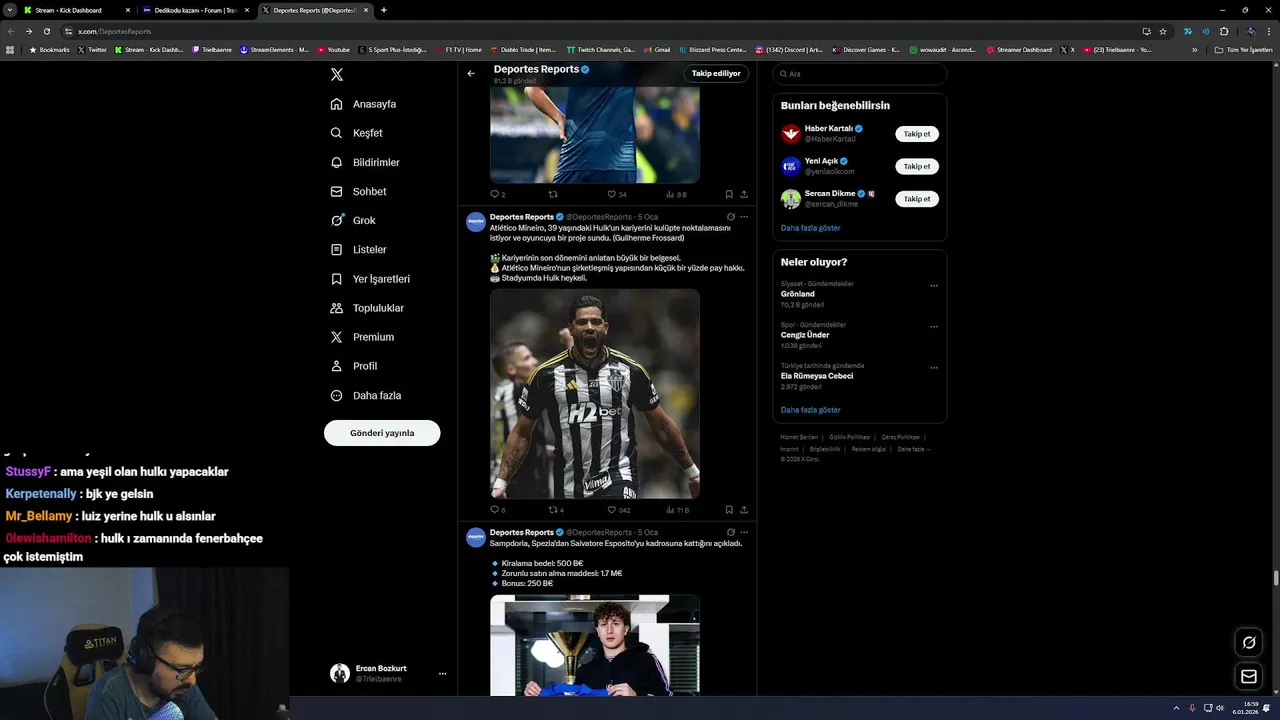This screenshot has height=720, width=1280.
Task: Open Gmail bookmark
Action: [x=657, y=49]
